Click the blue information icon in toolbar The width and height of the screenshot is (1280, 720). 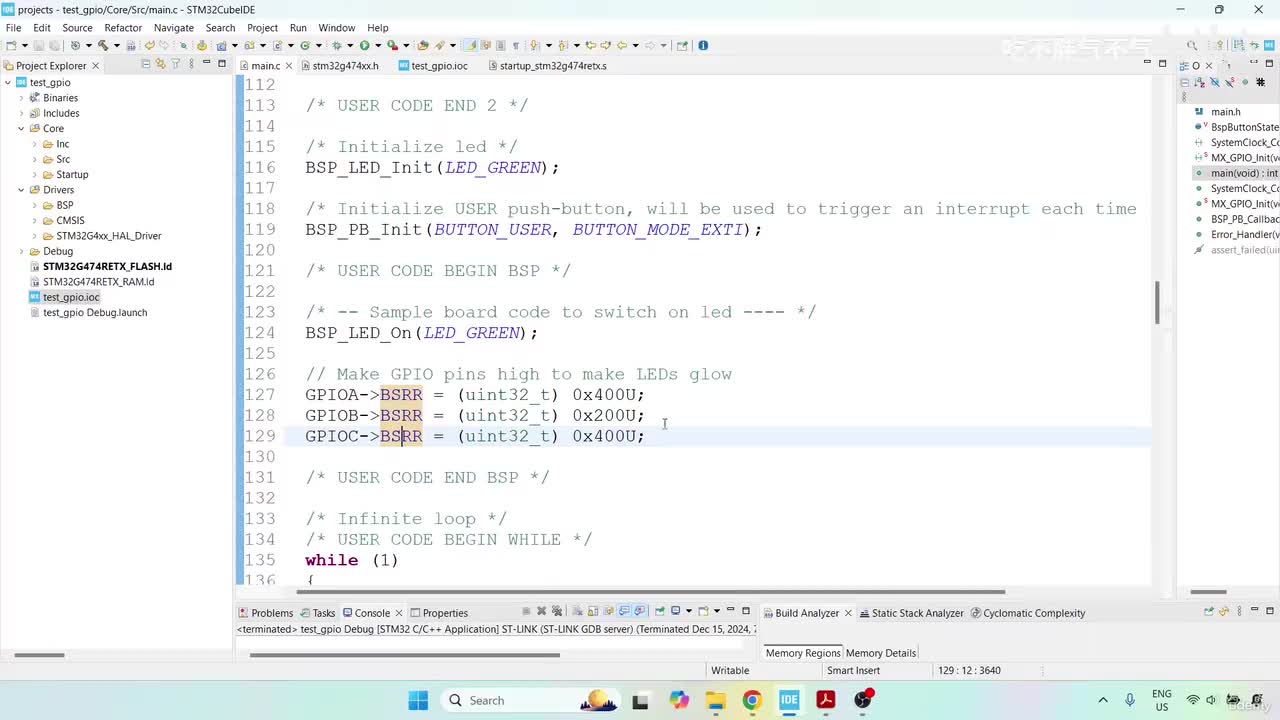[x=703, y=45]
